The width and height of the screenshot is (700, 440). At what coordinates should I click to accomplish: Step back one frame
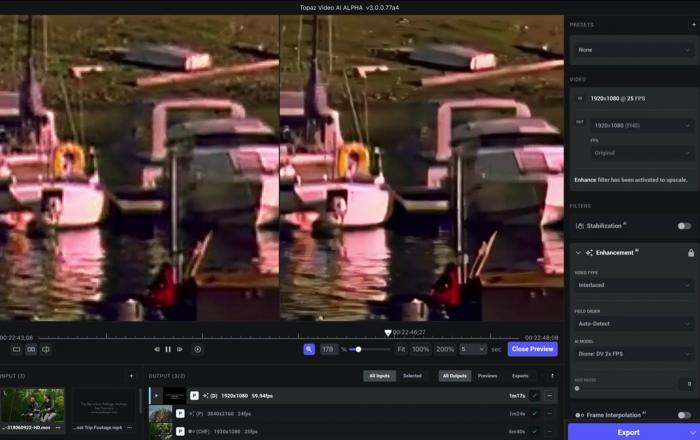156,349
